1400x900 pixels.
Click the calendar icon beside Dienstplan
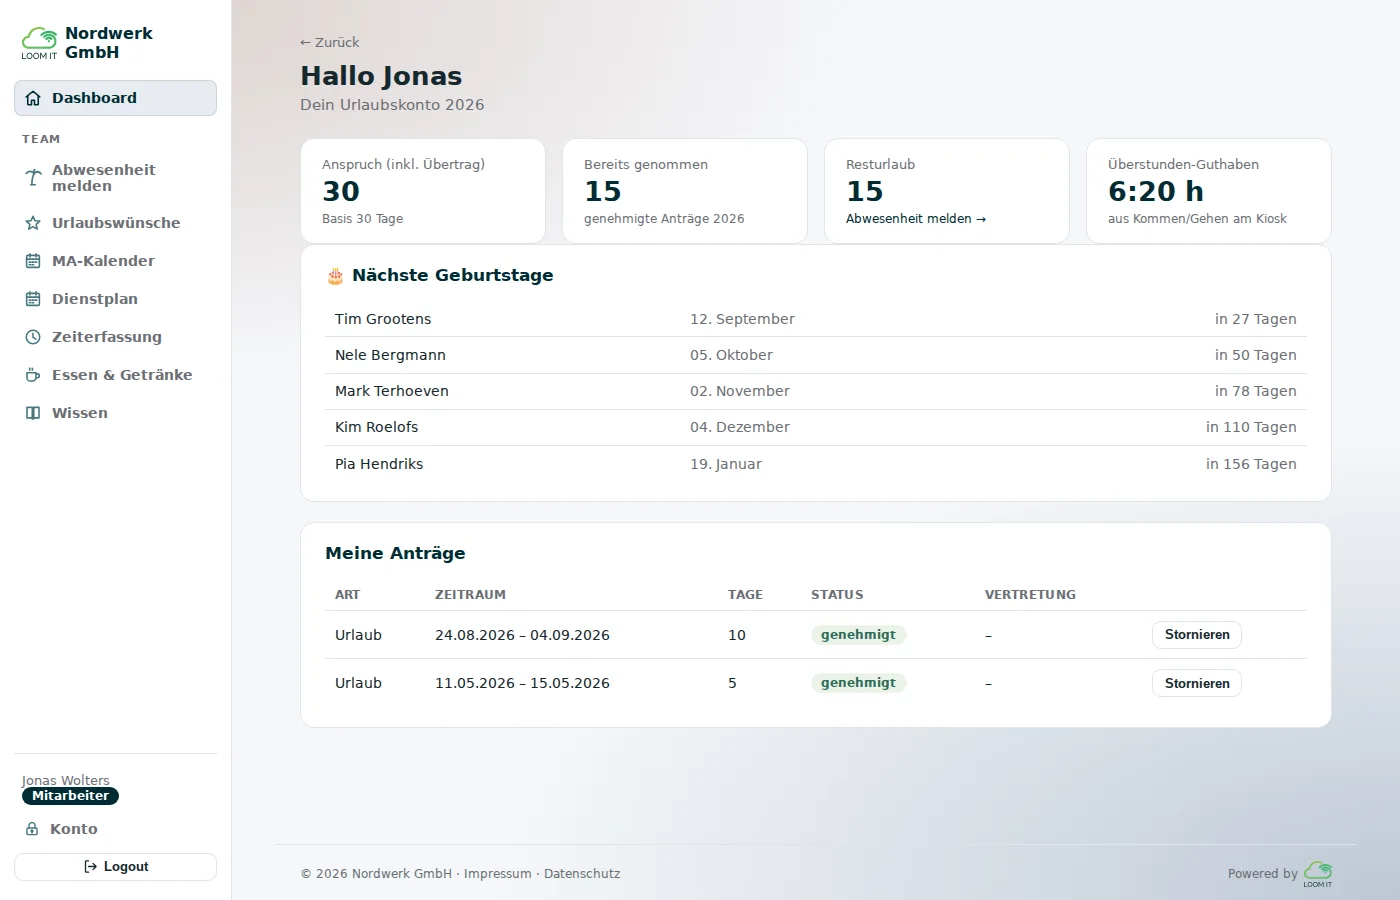click(33, 299)
